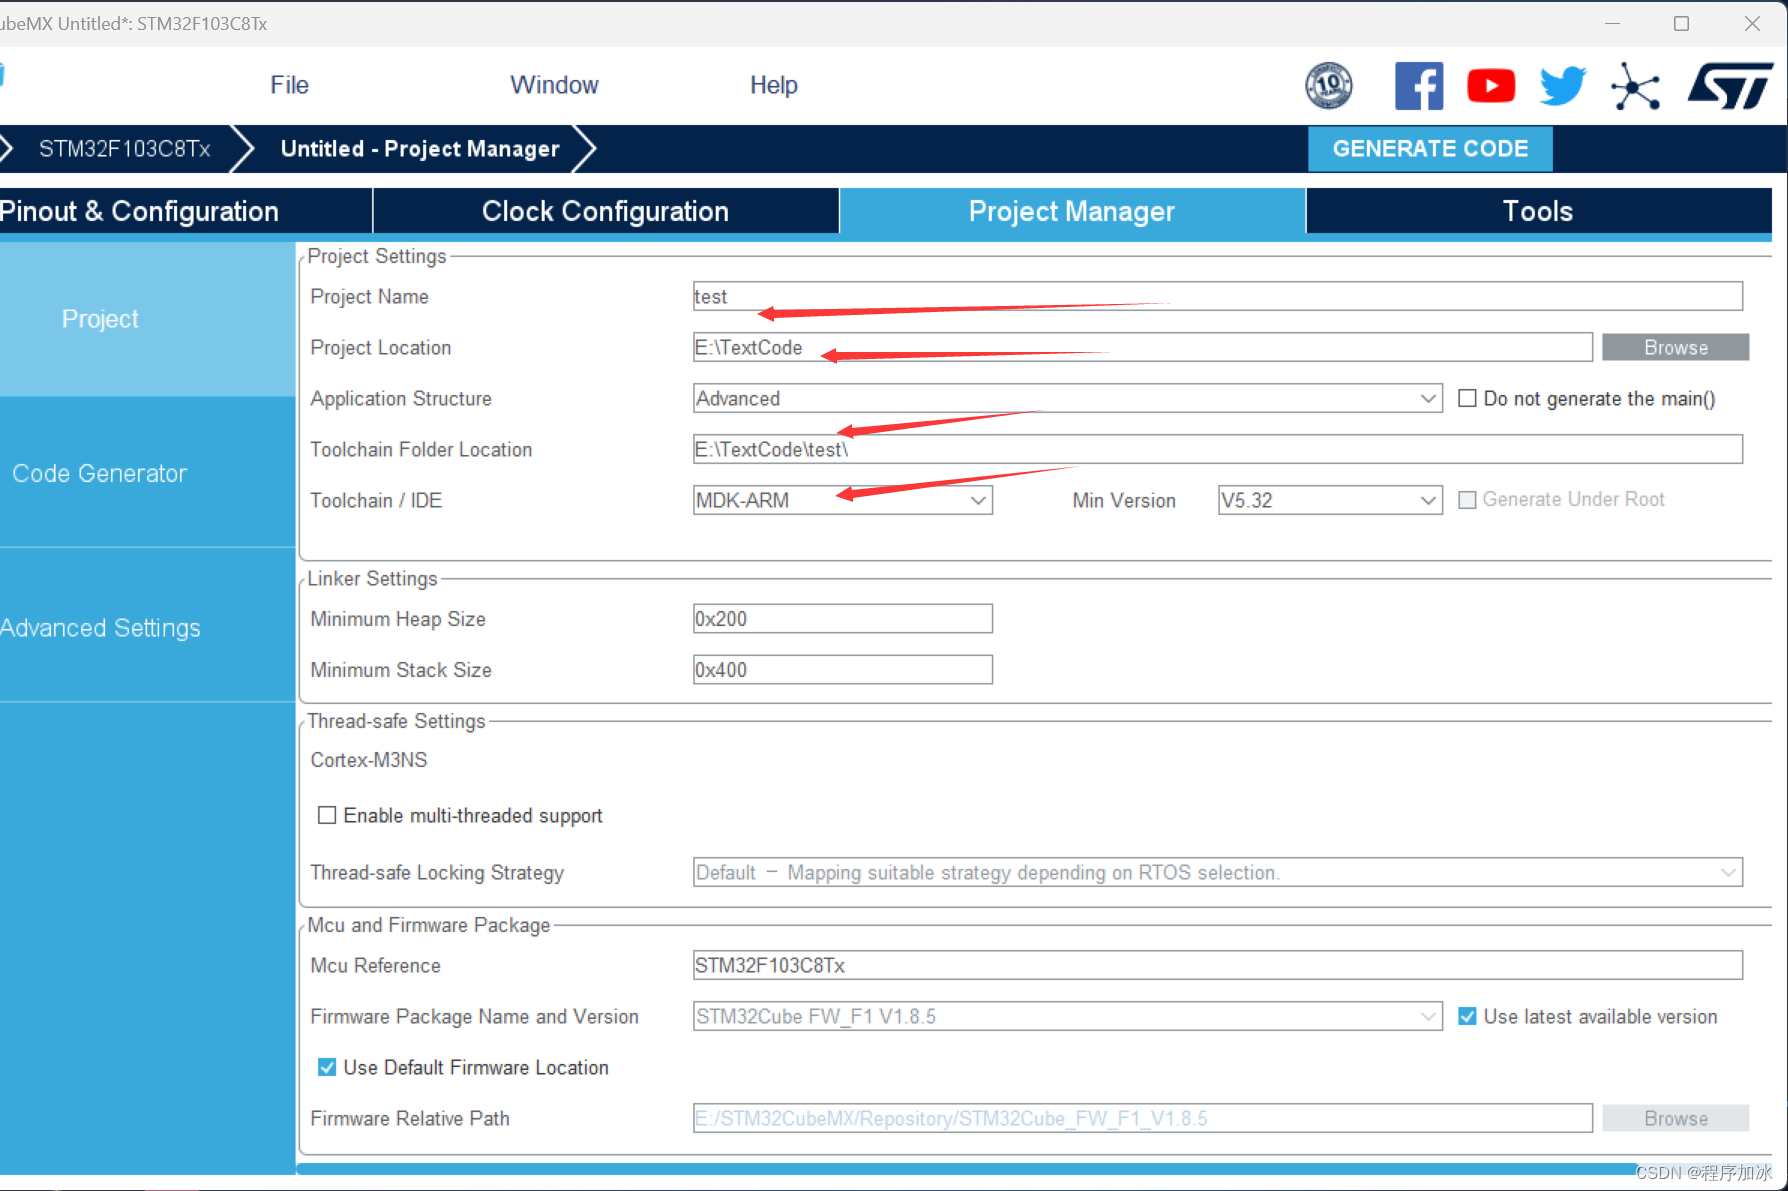Screen dimensions: 1788x1191
Task: Browse for the Project Location
Action: [1675, 347]
